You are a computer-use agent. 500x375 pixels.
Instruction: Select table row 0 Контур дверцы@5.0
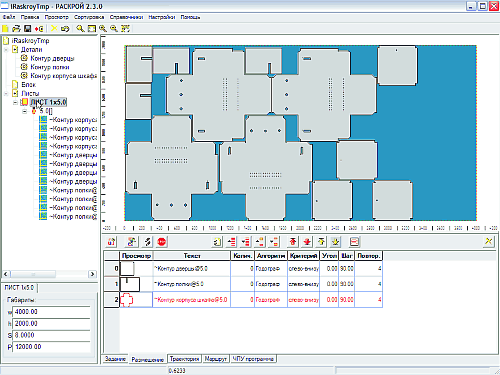pos(243,268)
